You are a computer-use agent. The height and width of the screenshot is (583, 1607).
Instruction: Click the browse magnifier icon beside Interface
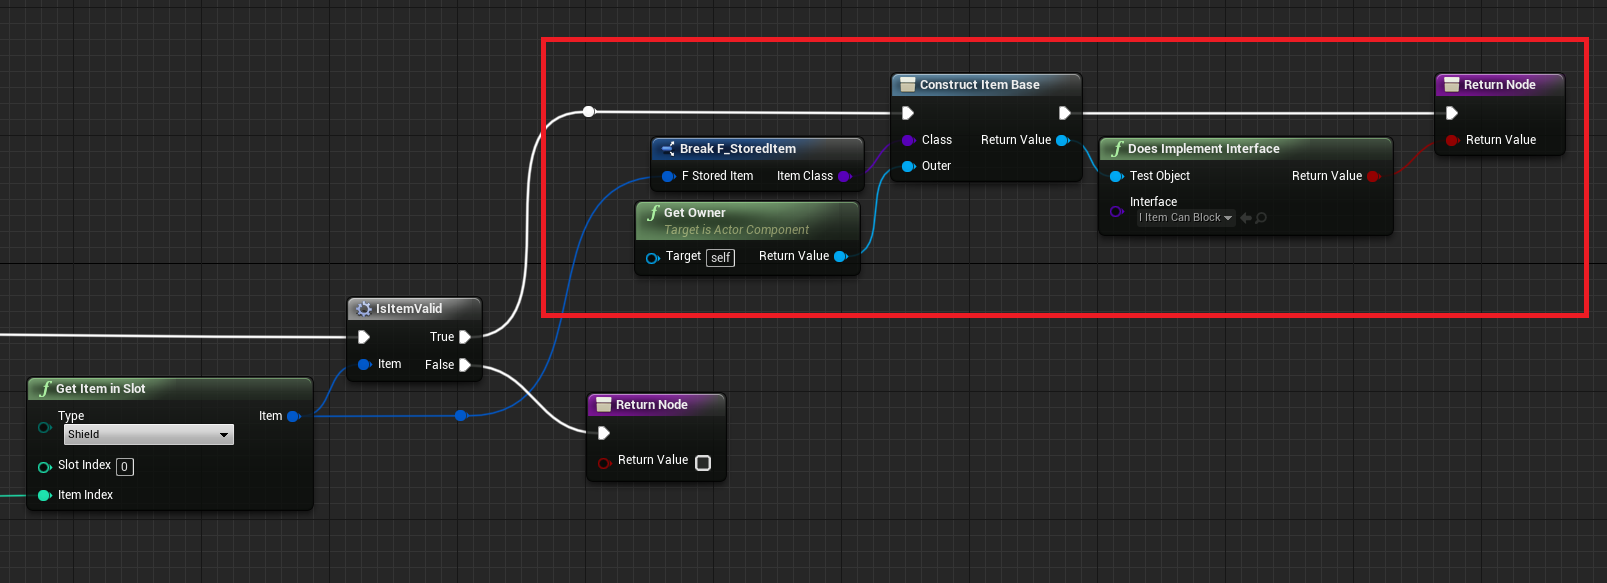1261,218
